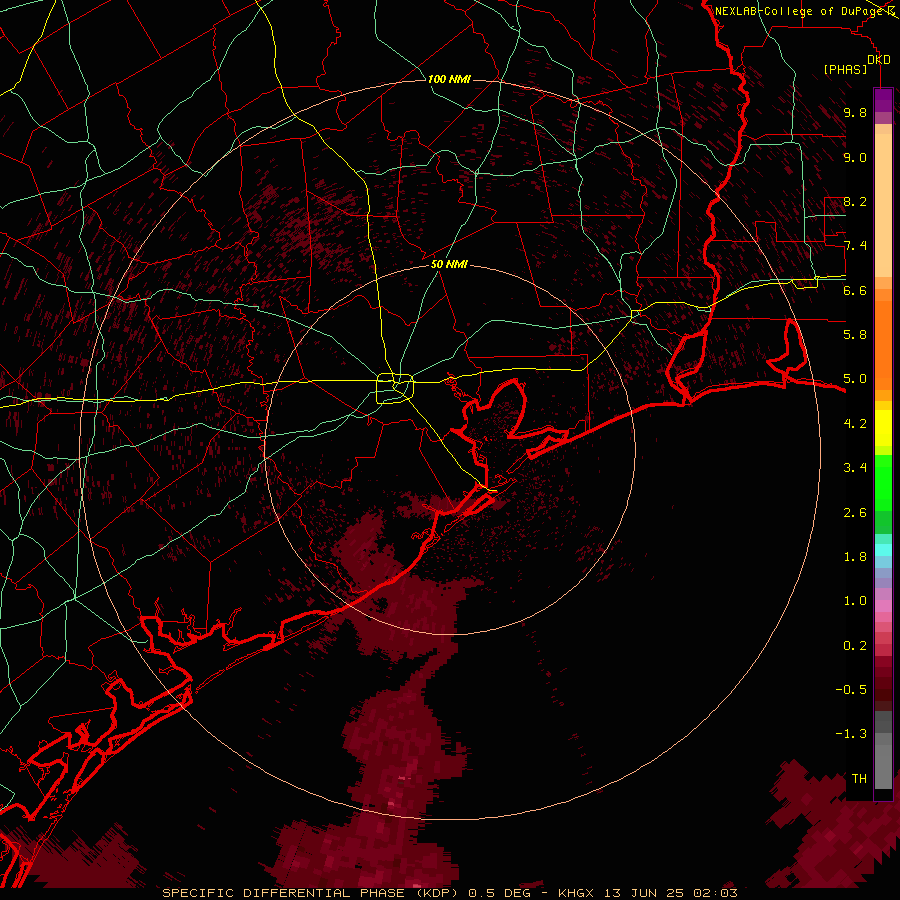Image resolution: width=900 pixels, height=900 pixels.
Task: Click the yellow highway loop at radar center
Action: (x=395, y=388)
